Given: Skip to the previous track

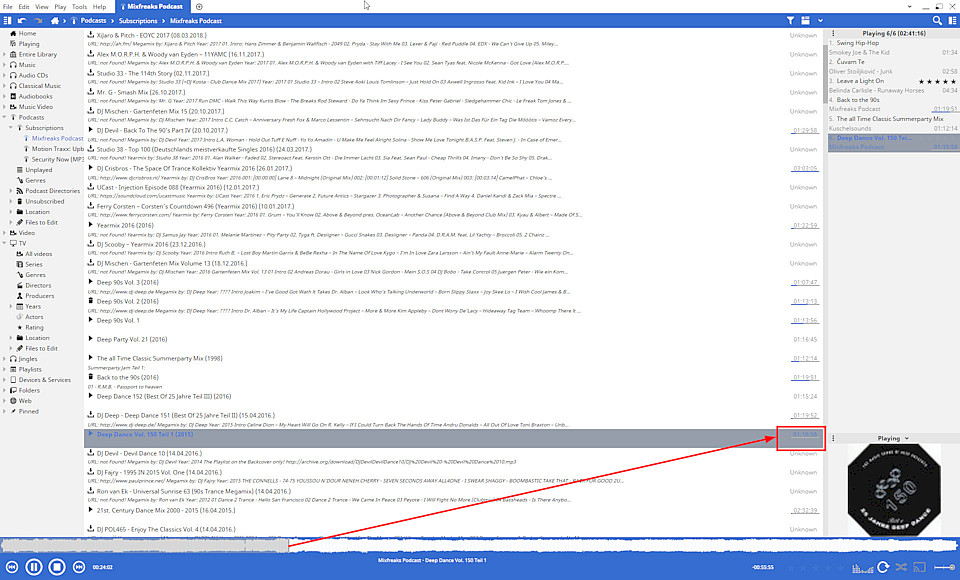Looking at the screenshot, I should [x=12, y=567].
